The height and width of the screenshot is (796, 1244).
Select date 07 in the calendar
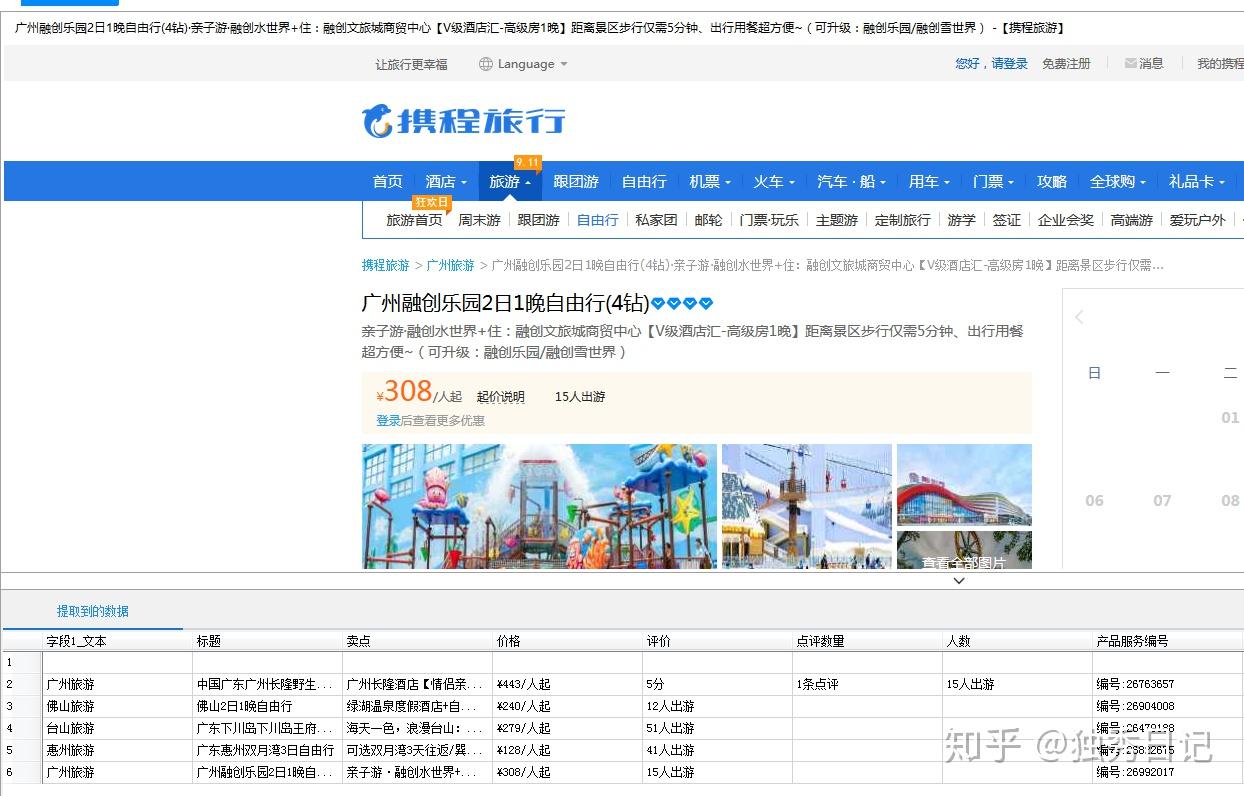[1162, 500]
